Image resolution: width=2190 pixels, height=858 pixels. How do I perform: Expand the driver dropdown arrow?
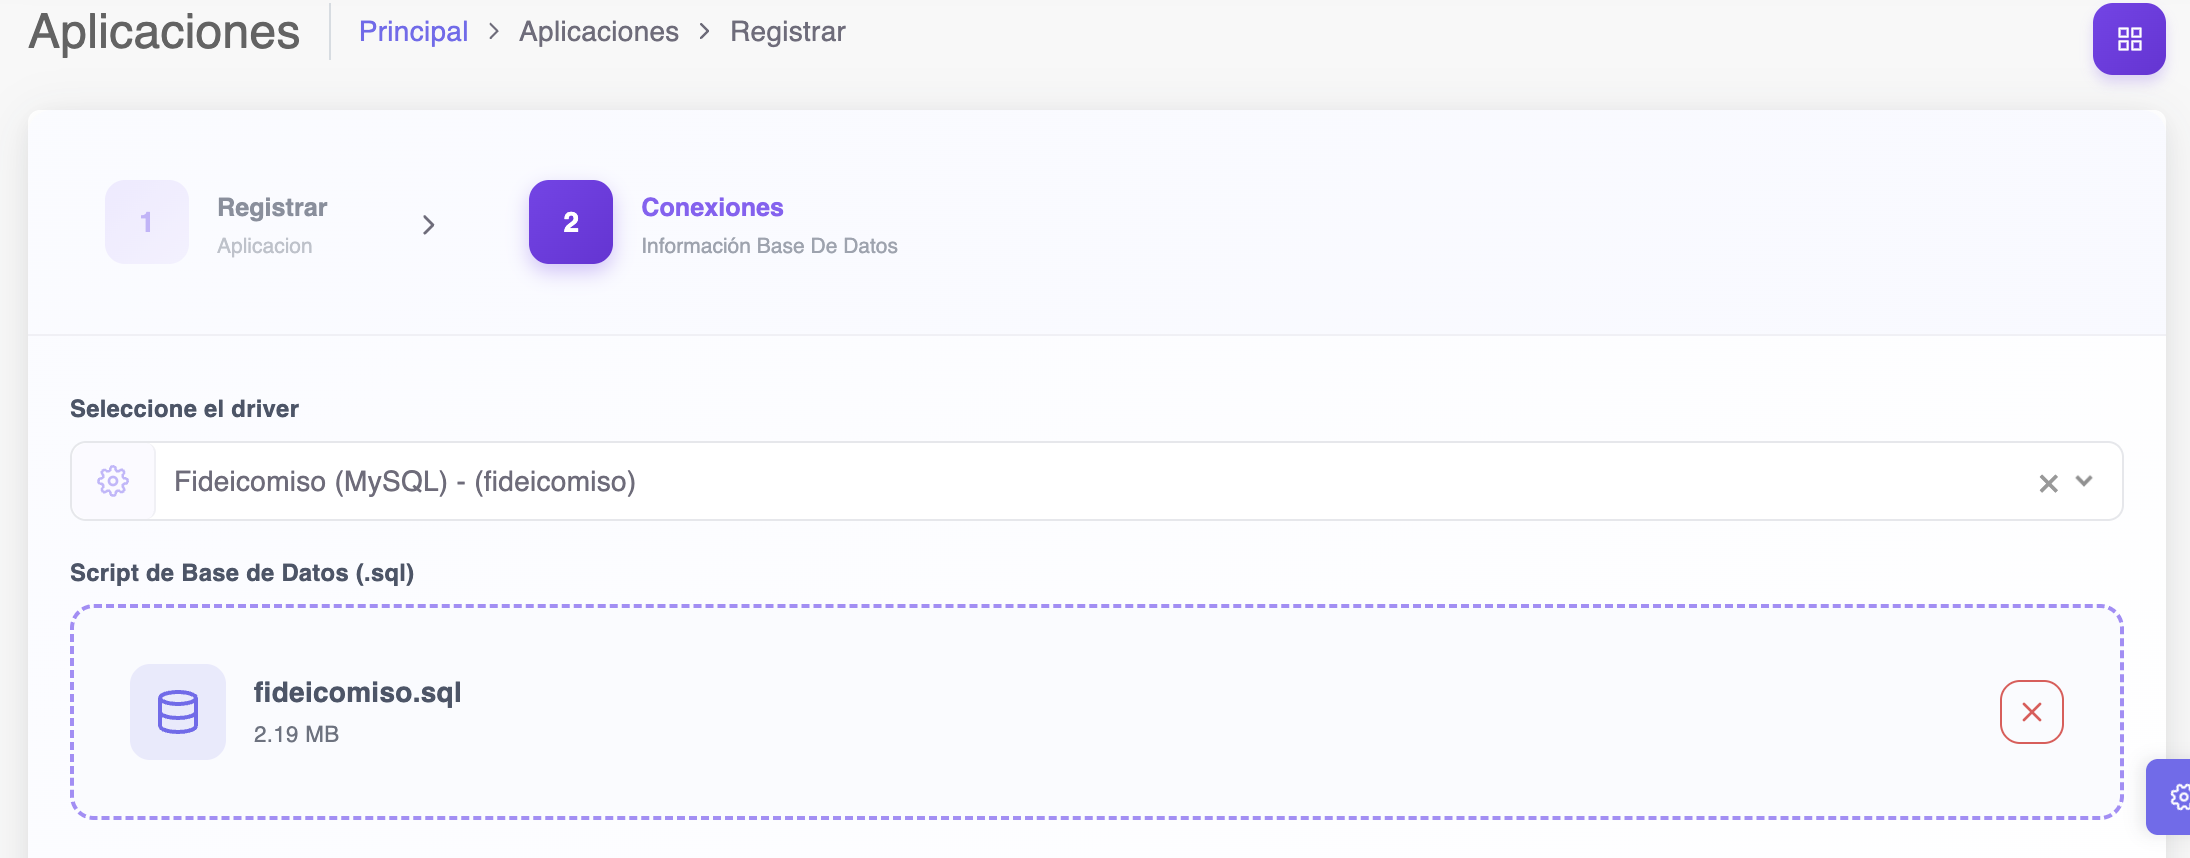[x=2084, y=481]
